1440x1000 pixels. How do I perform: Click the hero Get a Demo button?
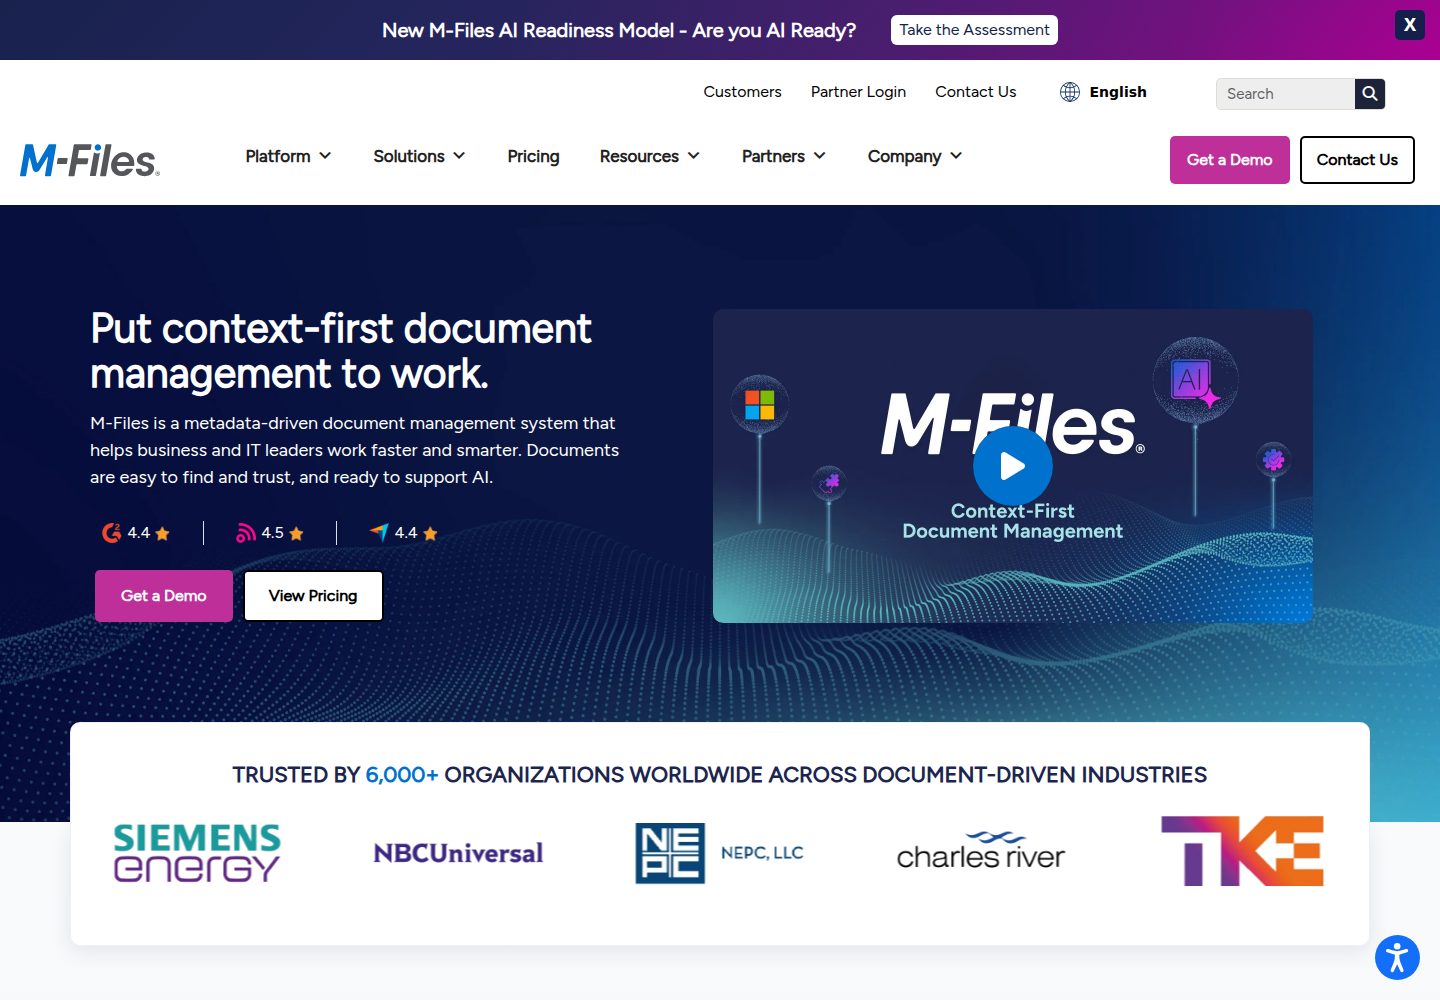pos(164,596)
